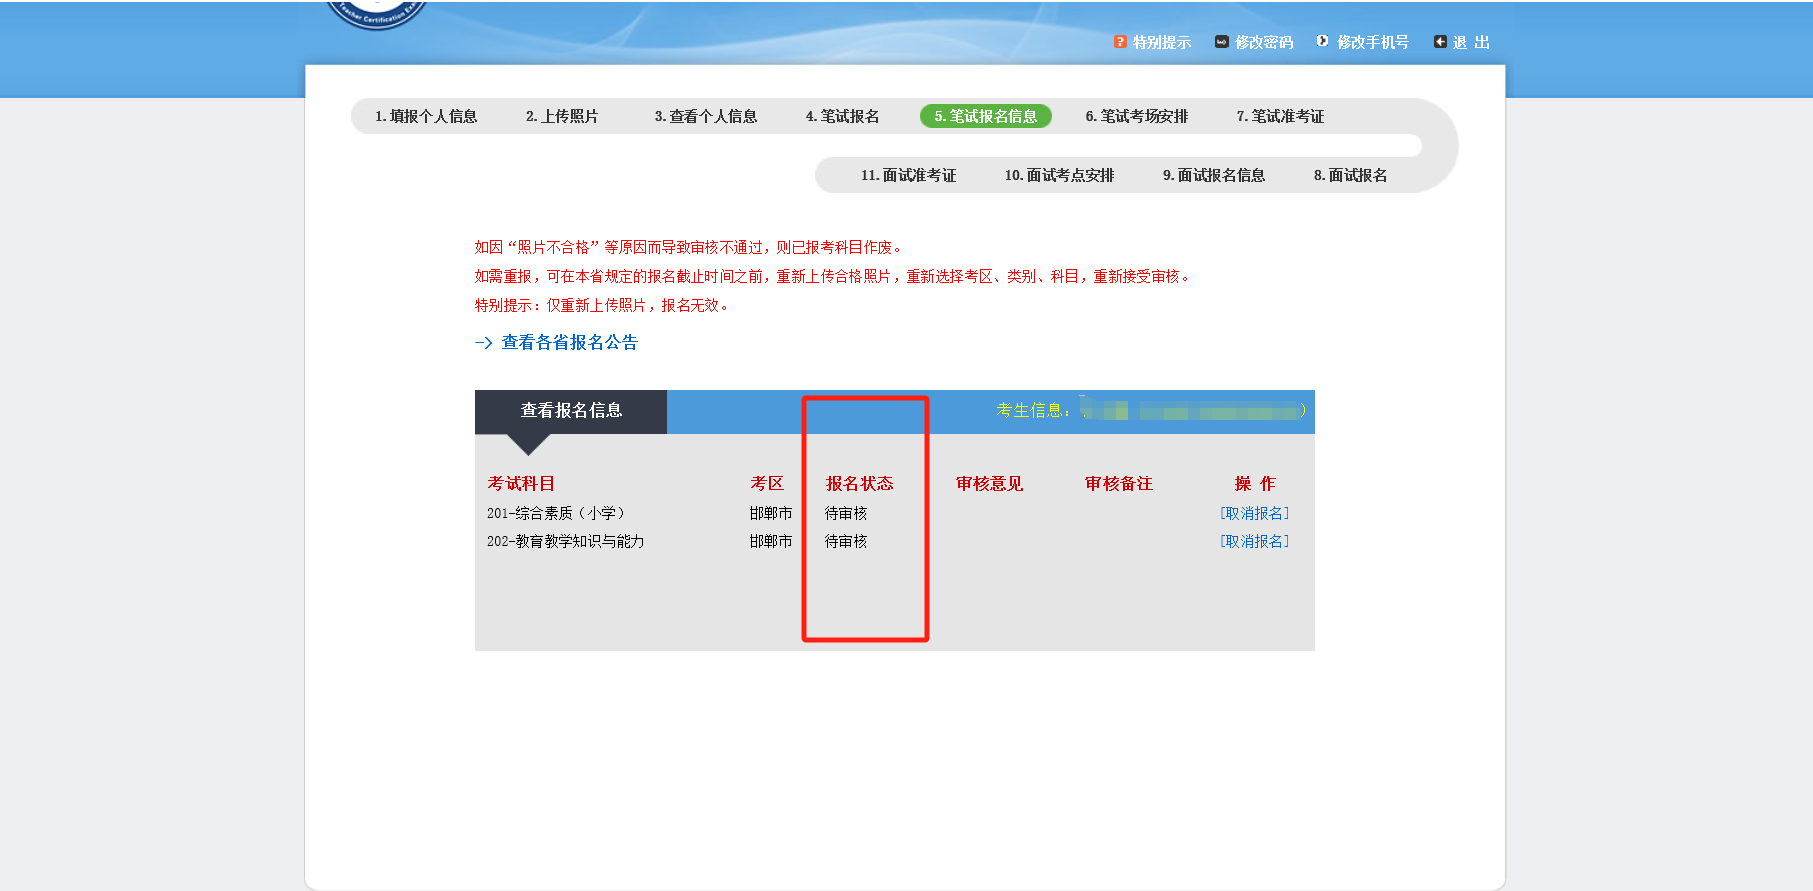Click the 考试科目 column header

[521, 483]
